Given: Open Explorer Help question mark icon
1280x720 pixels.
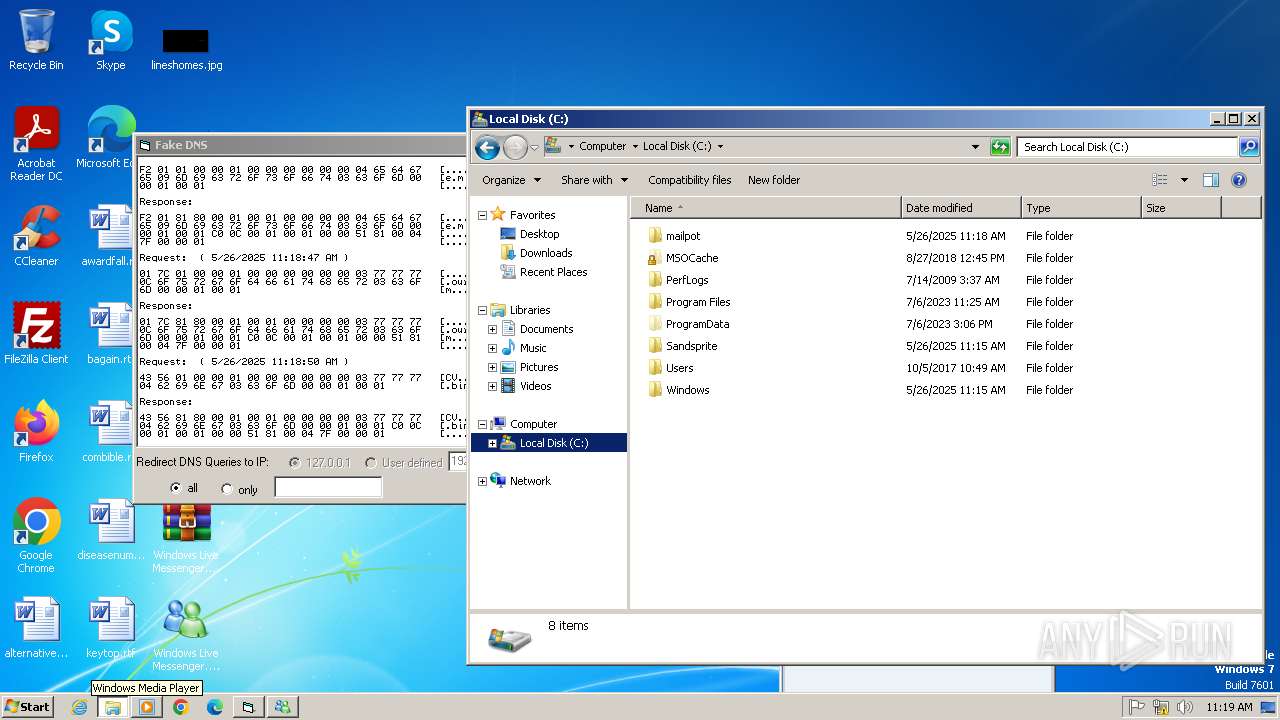Looking at the screenshot, I should pos(1239,180).
